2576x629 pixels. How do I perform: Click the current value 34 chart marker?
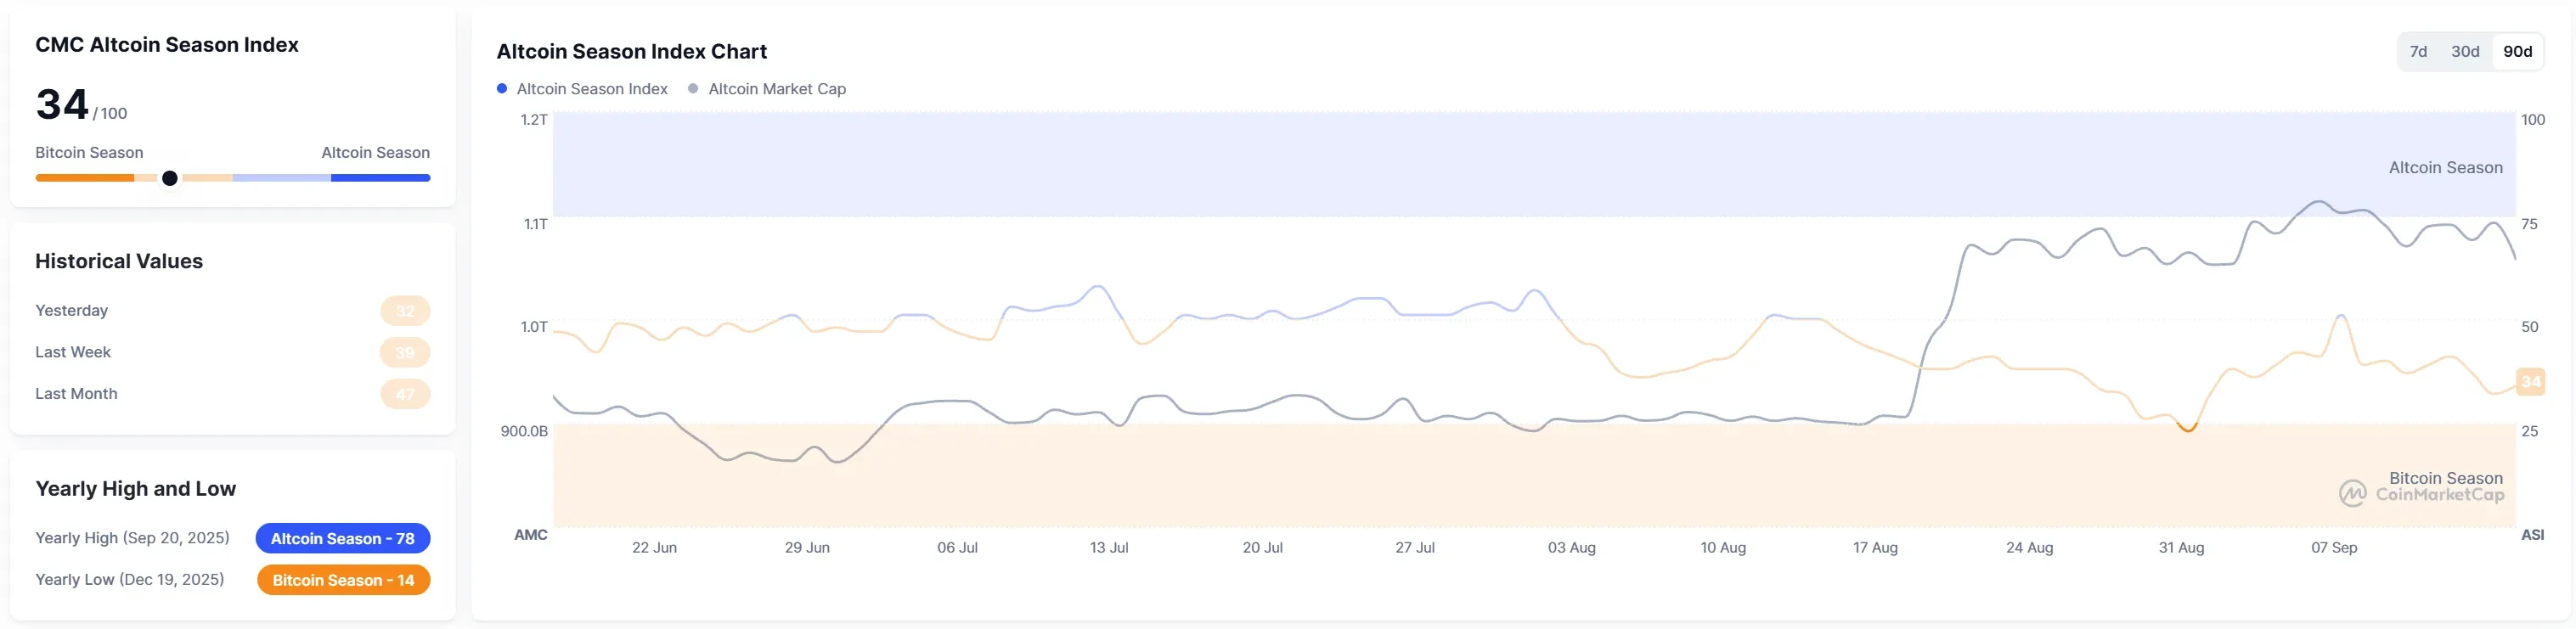click(2530, 381)
